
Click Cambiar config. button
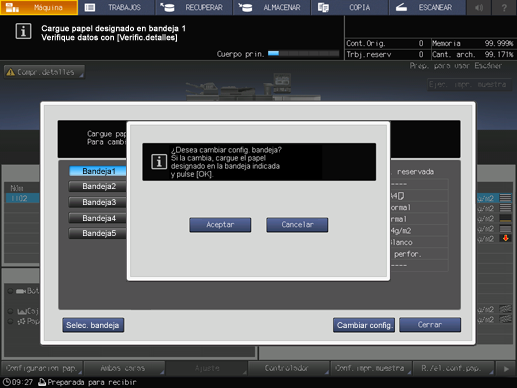tap(364, 325)
